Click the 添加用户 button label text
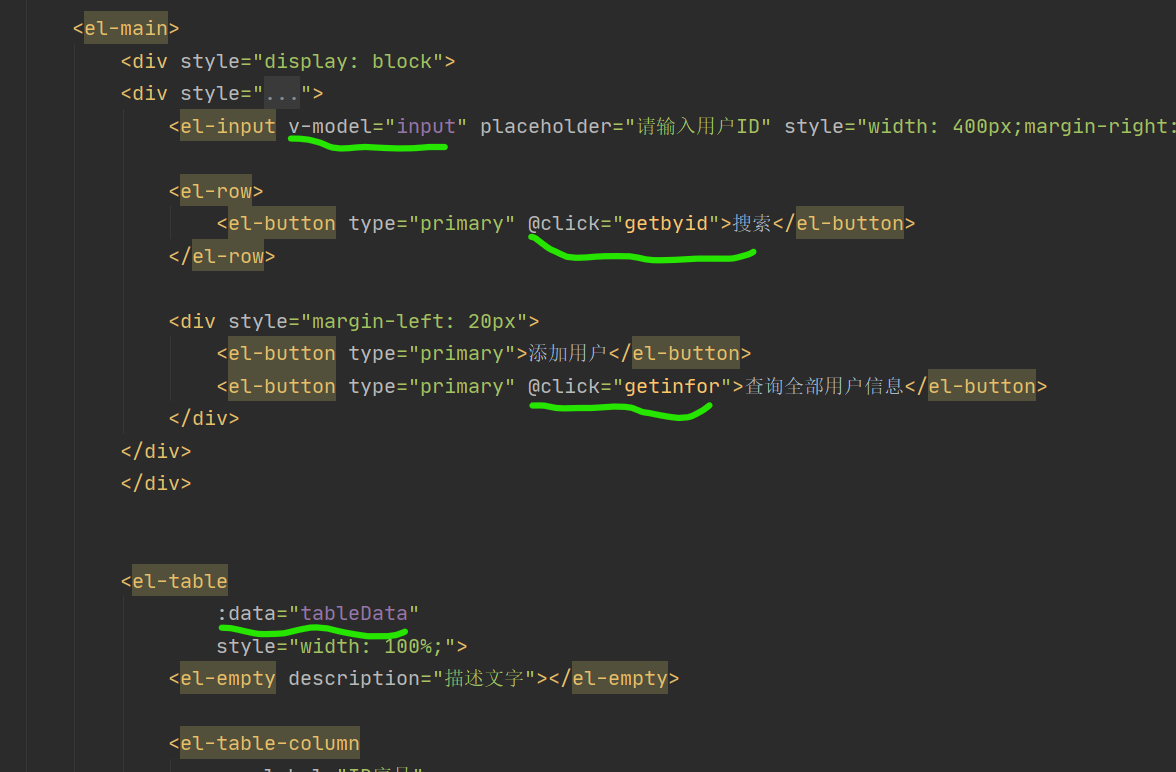Screen dimensions: 1176x772 567,353
